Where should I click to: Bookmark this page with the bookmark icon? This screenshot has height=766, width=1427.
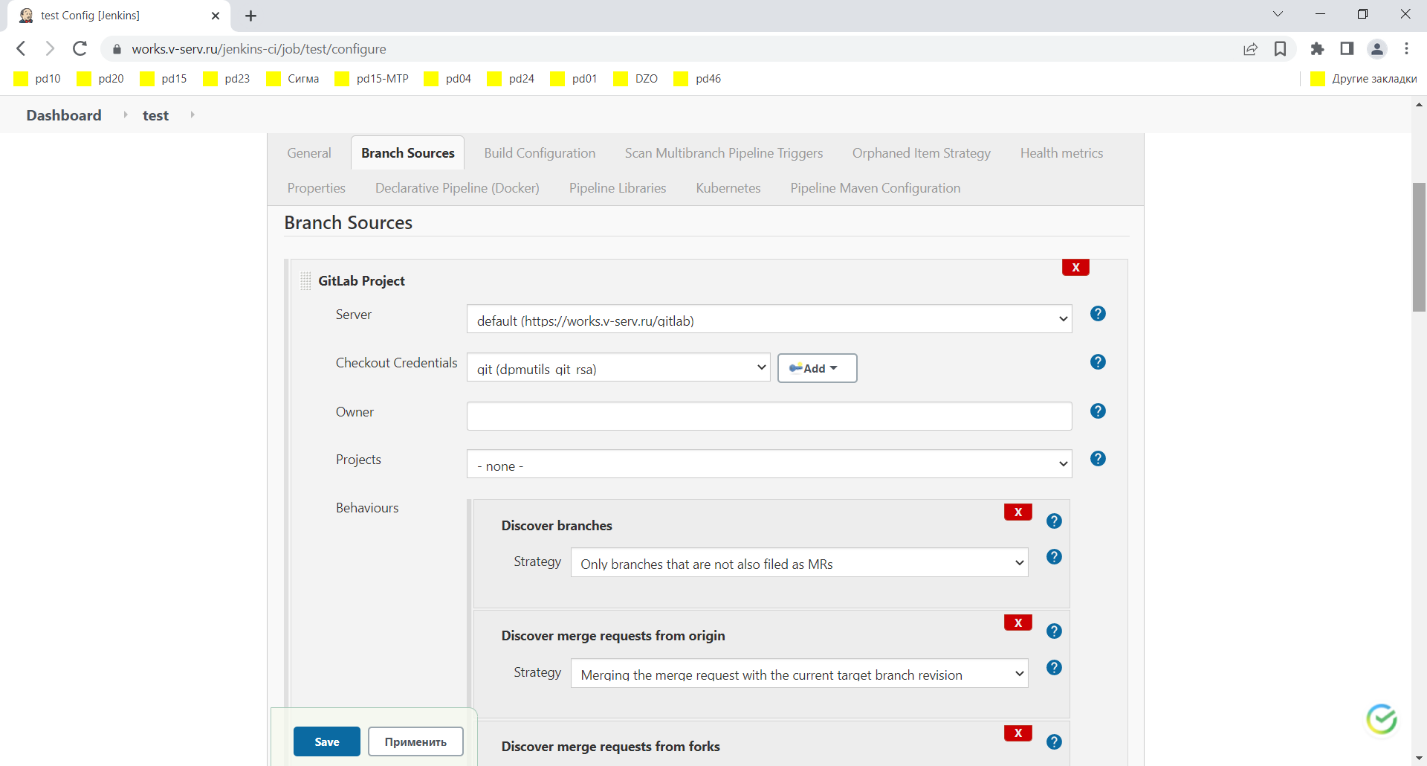point(1280,48)
